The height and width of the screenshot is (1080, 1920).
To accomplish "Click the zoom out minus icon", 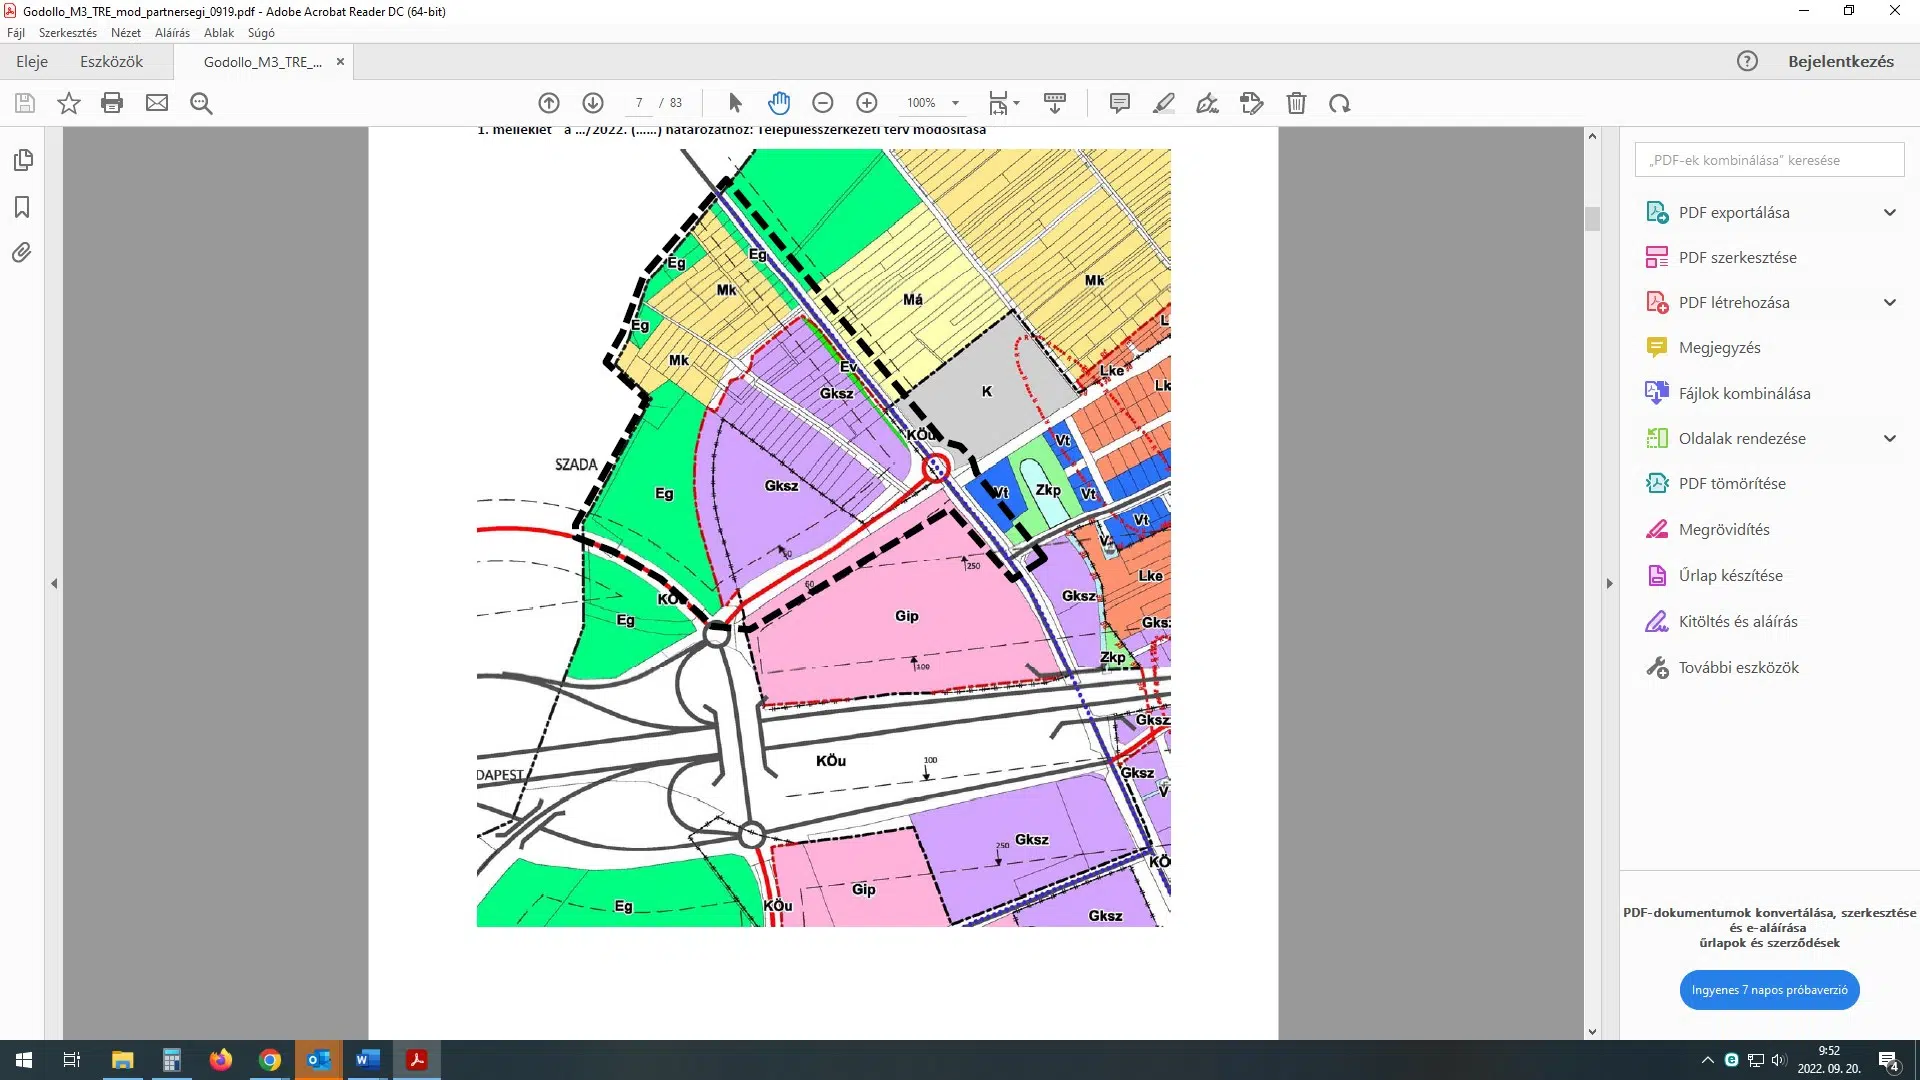I will coord(823,103).
